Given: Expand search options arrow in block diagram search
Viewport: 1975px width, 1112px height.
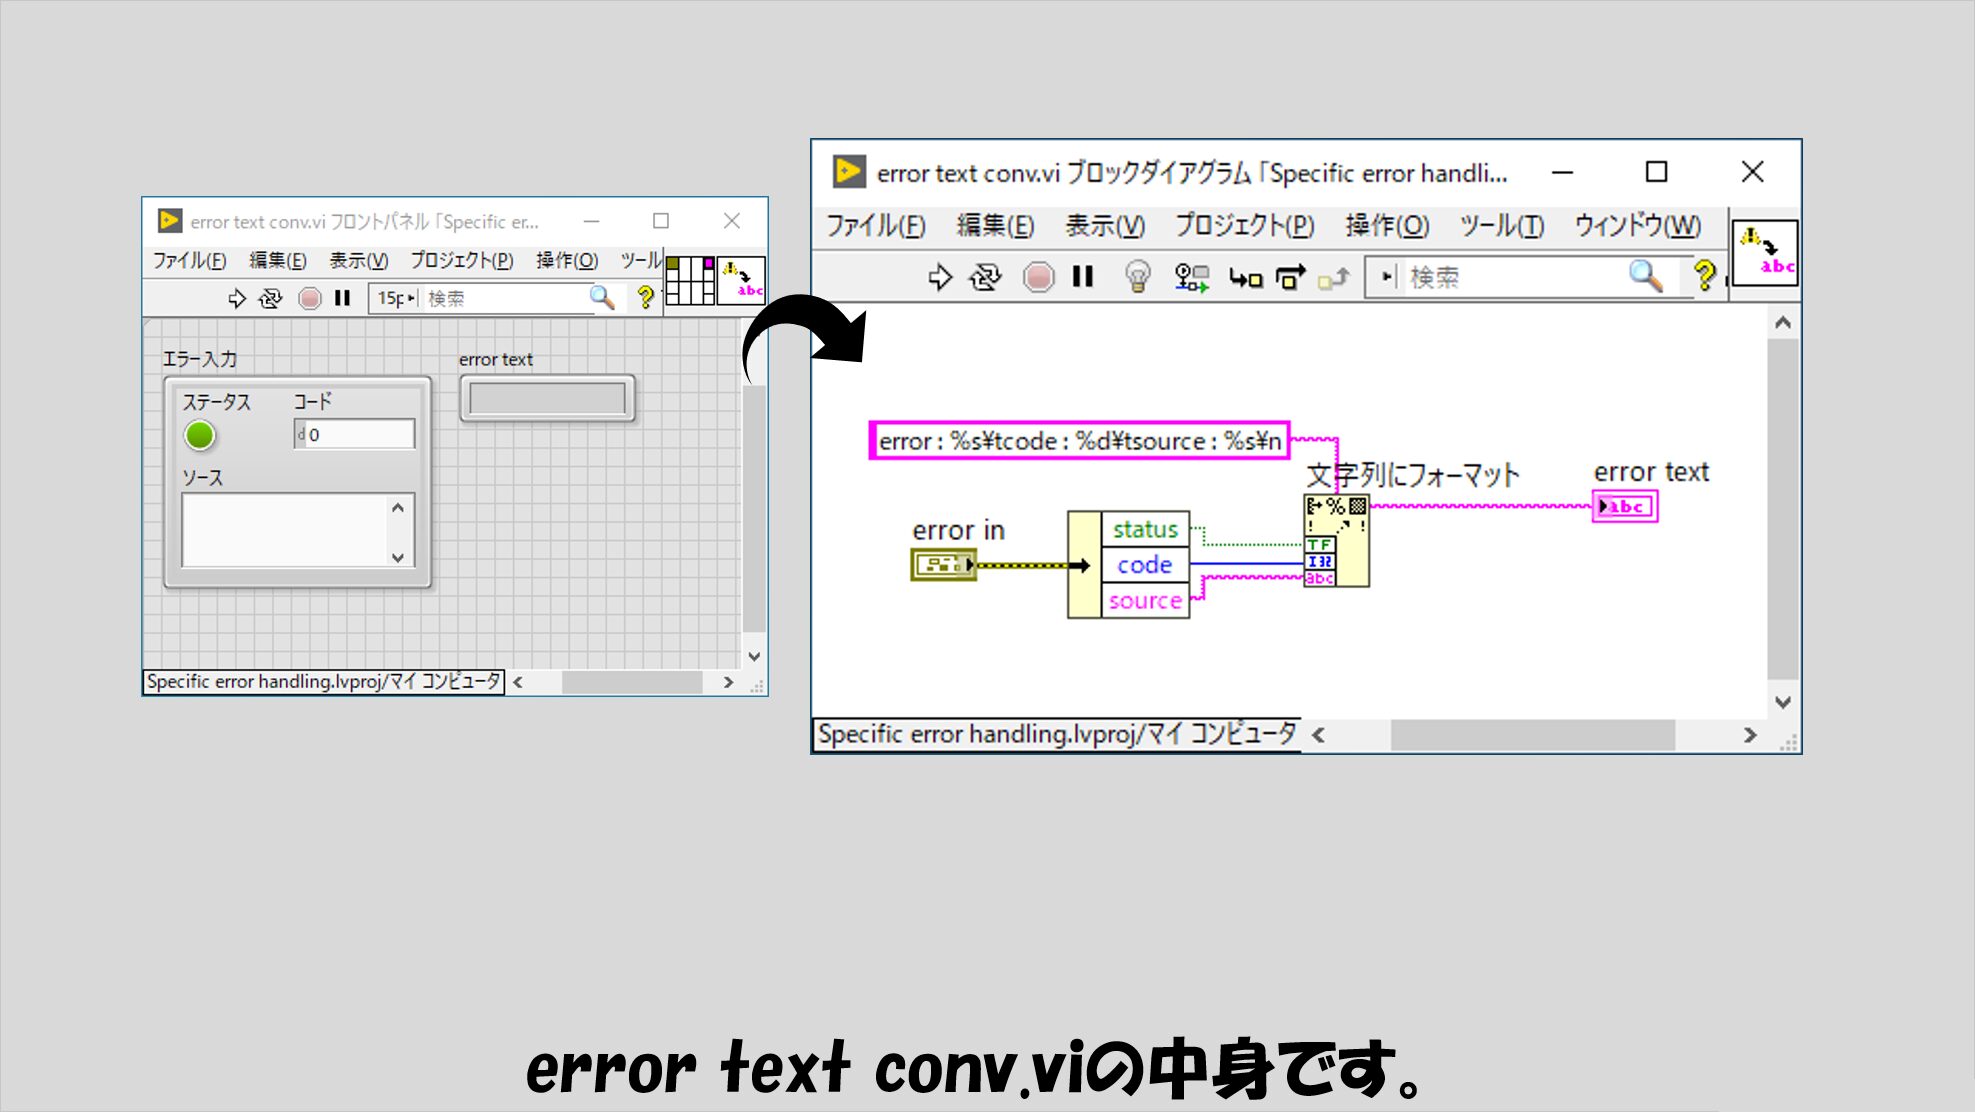Looking at the screenshot, I should pyautogui.click(x=1388, y=276).
